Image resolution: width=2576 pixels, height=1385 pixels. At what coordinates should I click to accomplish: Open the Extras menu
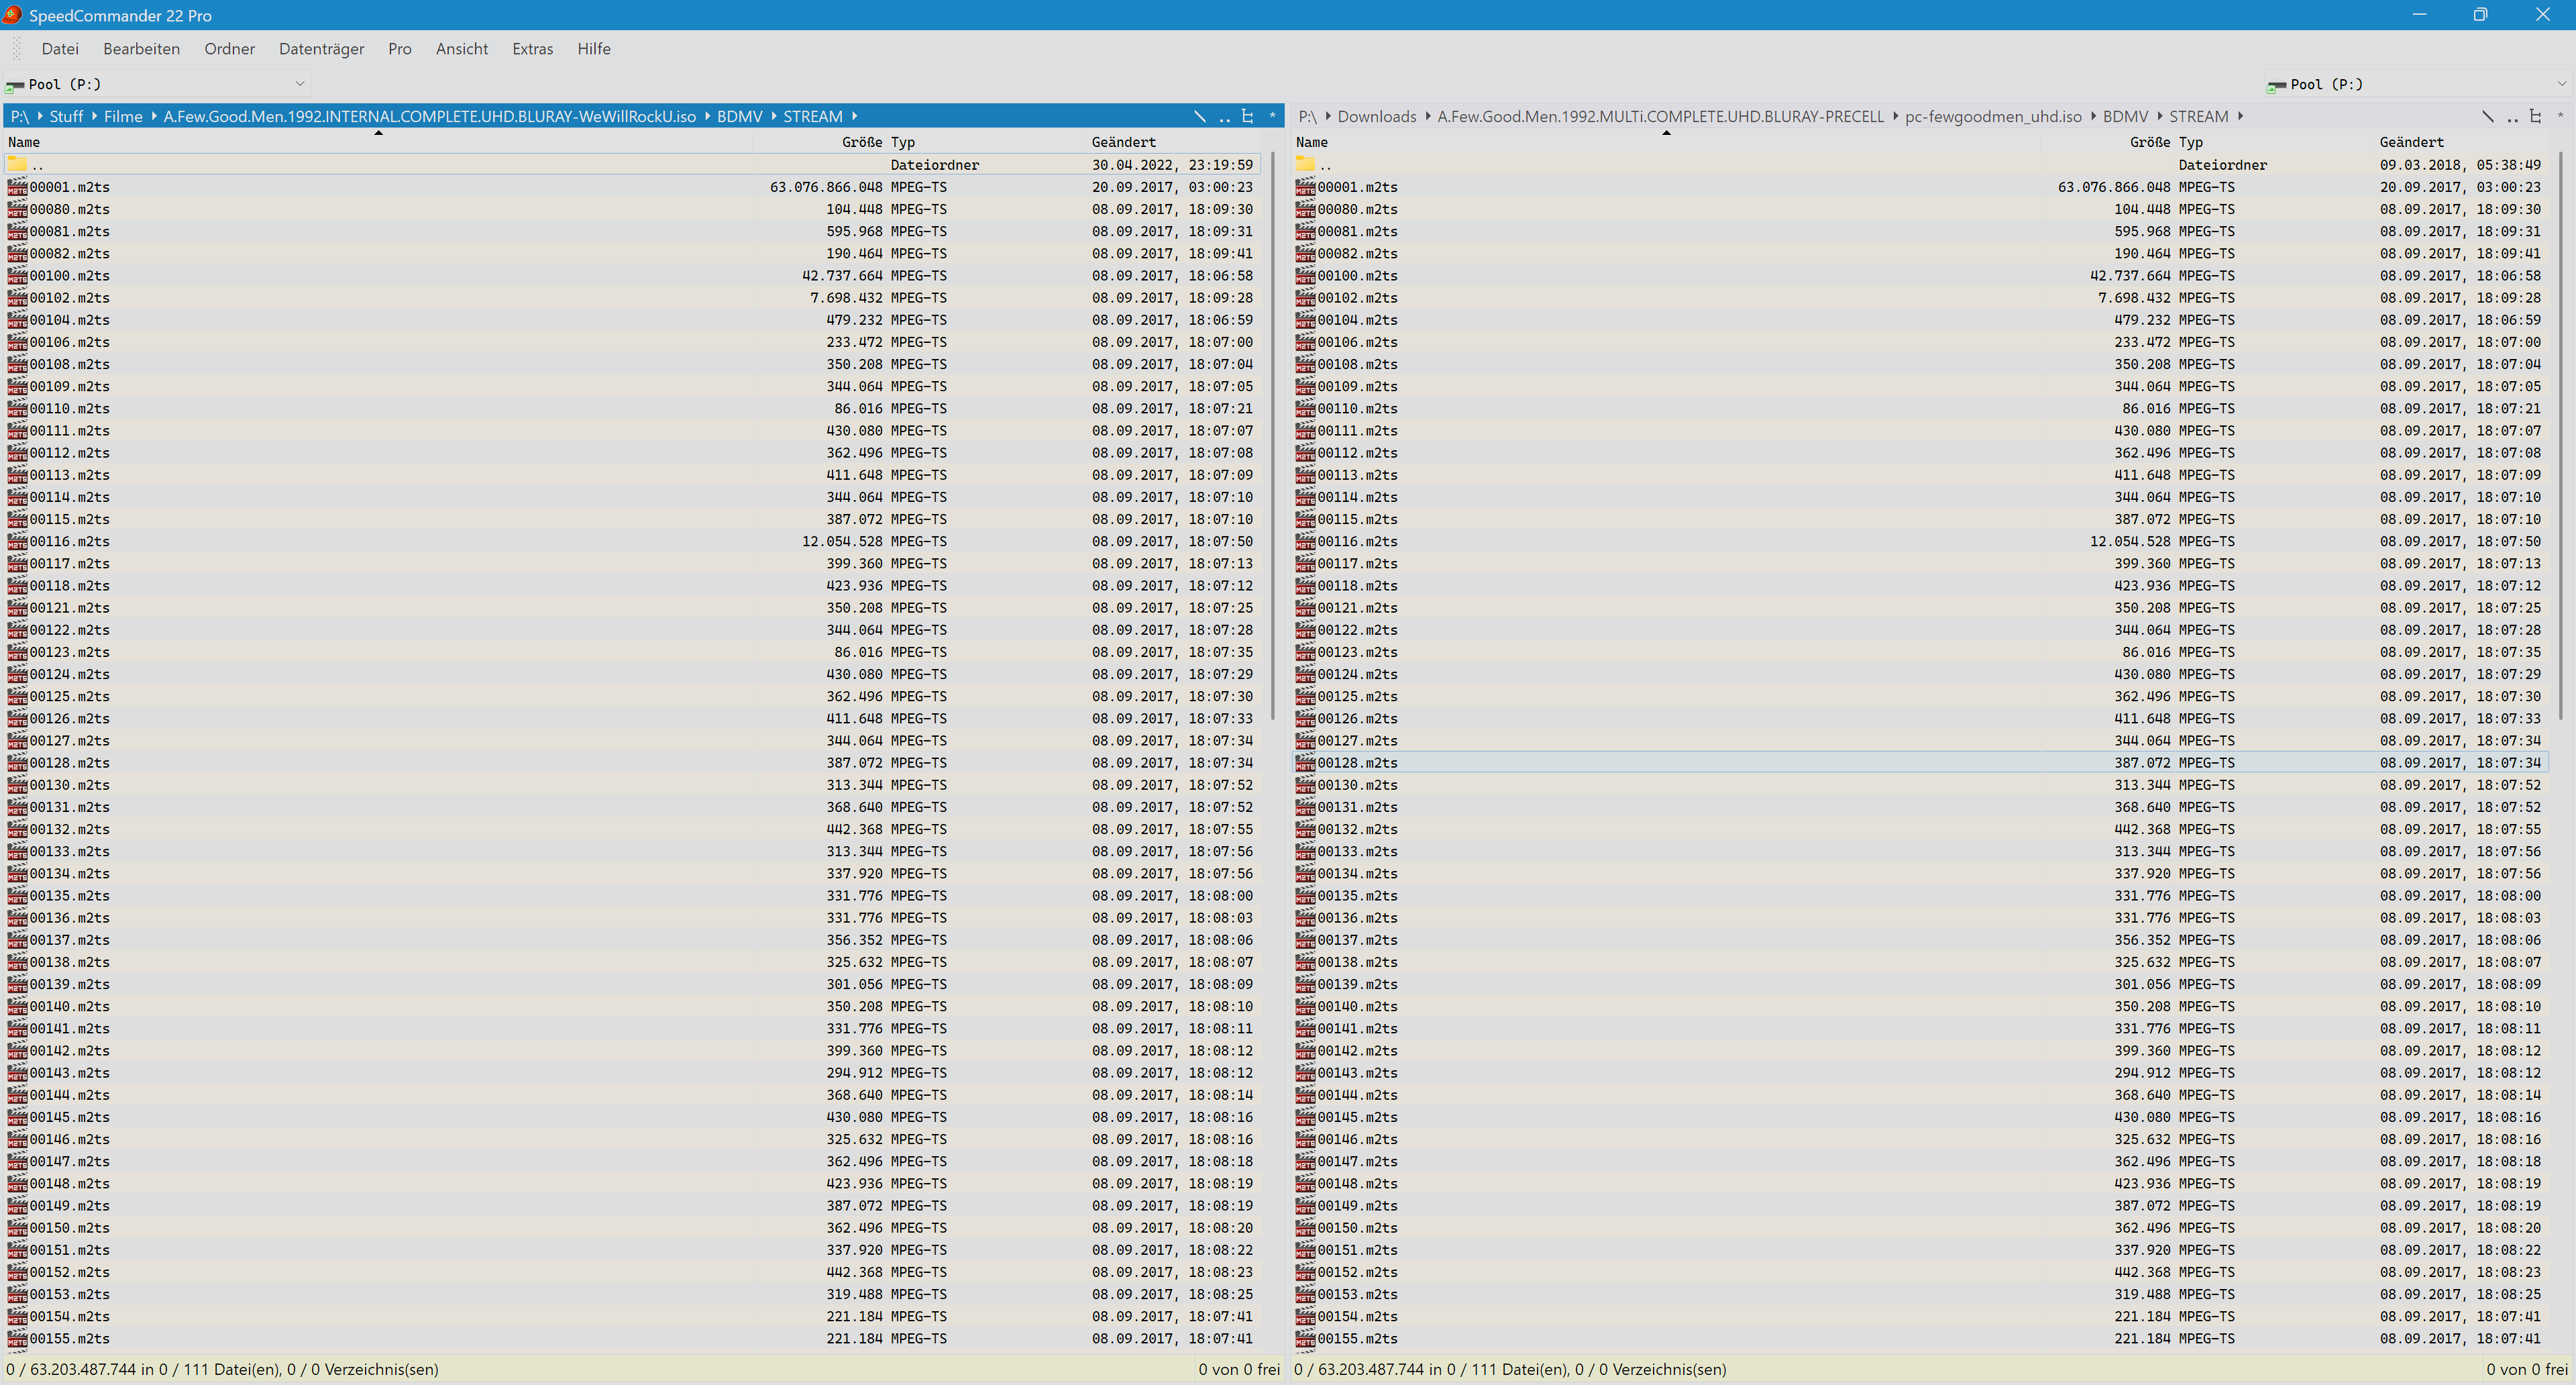(x=532, y=49)
